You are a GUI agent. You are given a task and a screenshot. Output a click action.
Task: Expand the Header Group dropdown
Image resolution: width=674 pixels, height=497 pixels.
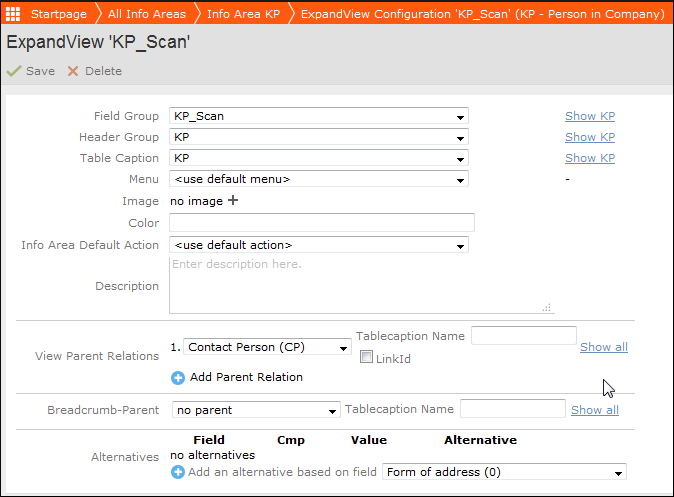[318, 137]
